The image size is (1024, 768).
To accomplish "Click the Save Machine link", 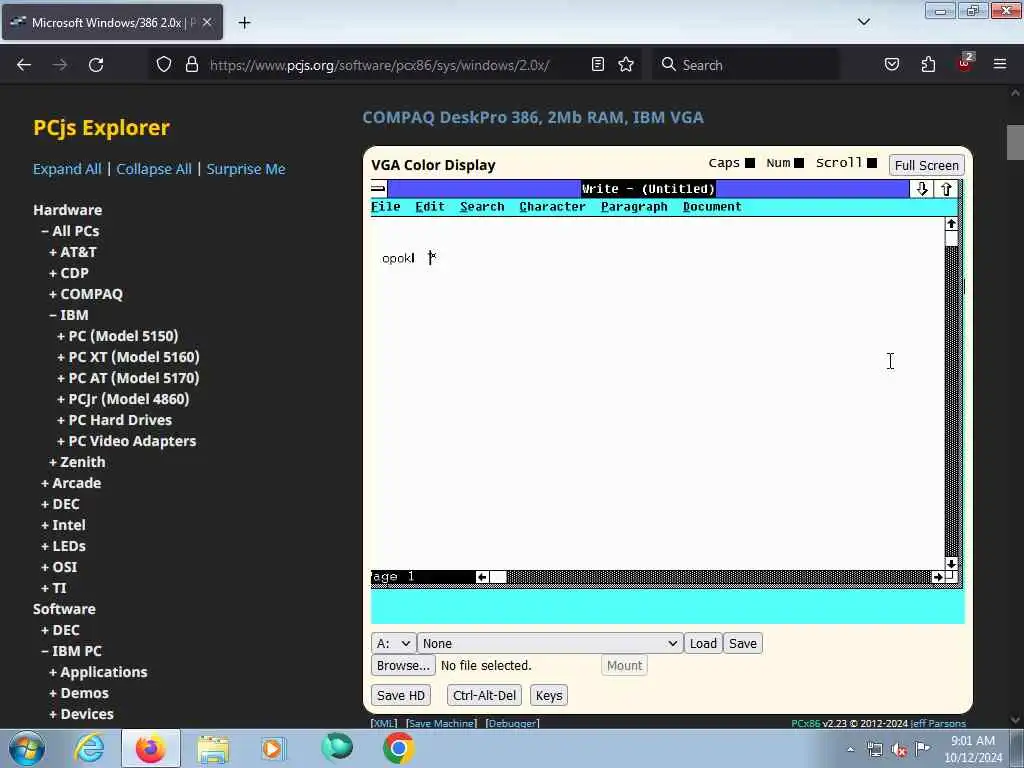I will (x=441, y=723).
